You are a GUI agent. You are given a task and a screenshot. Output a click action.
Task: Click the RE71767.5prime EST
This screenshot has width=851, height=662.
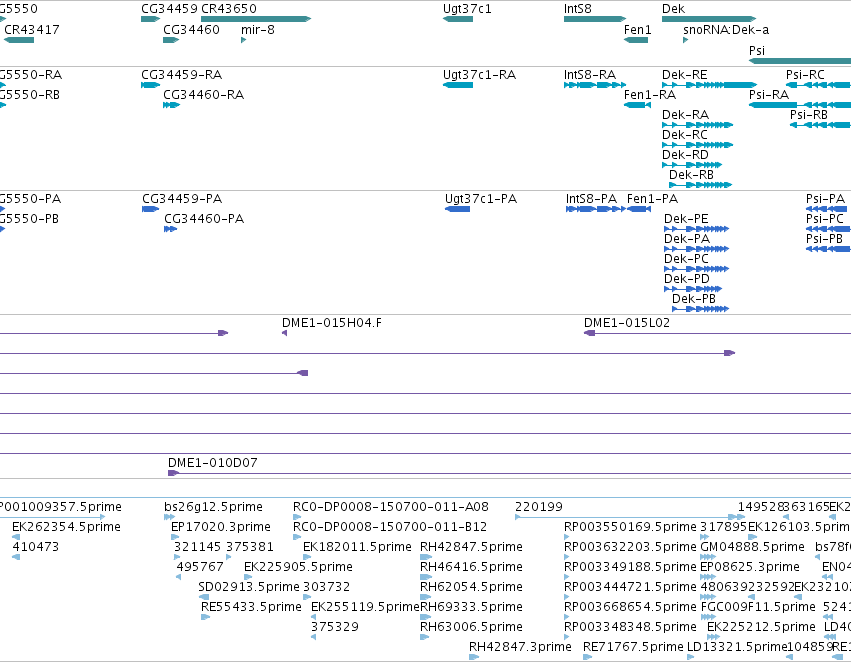coord(587,658)
